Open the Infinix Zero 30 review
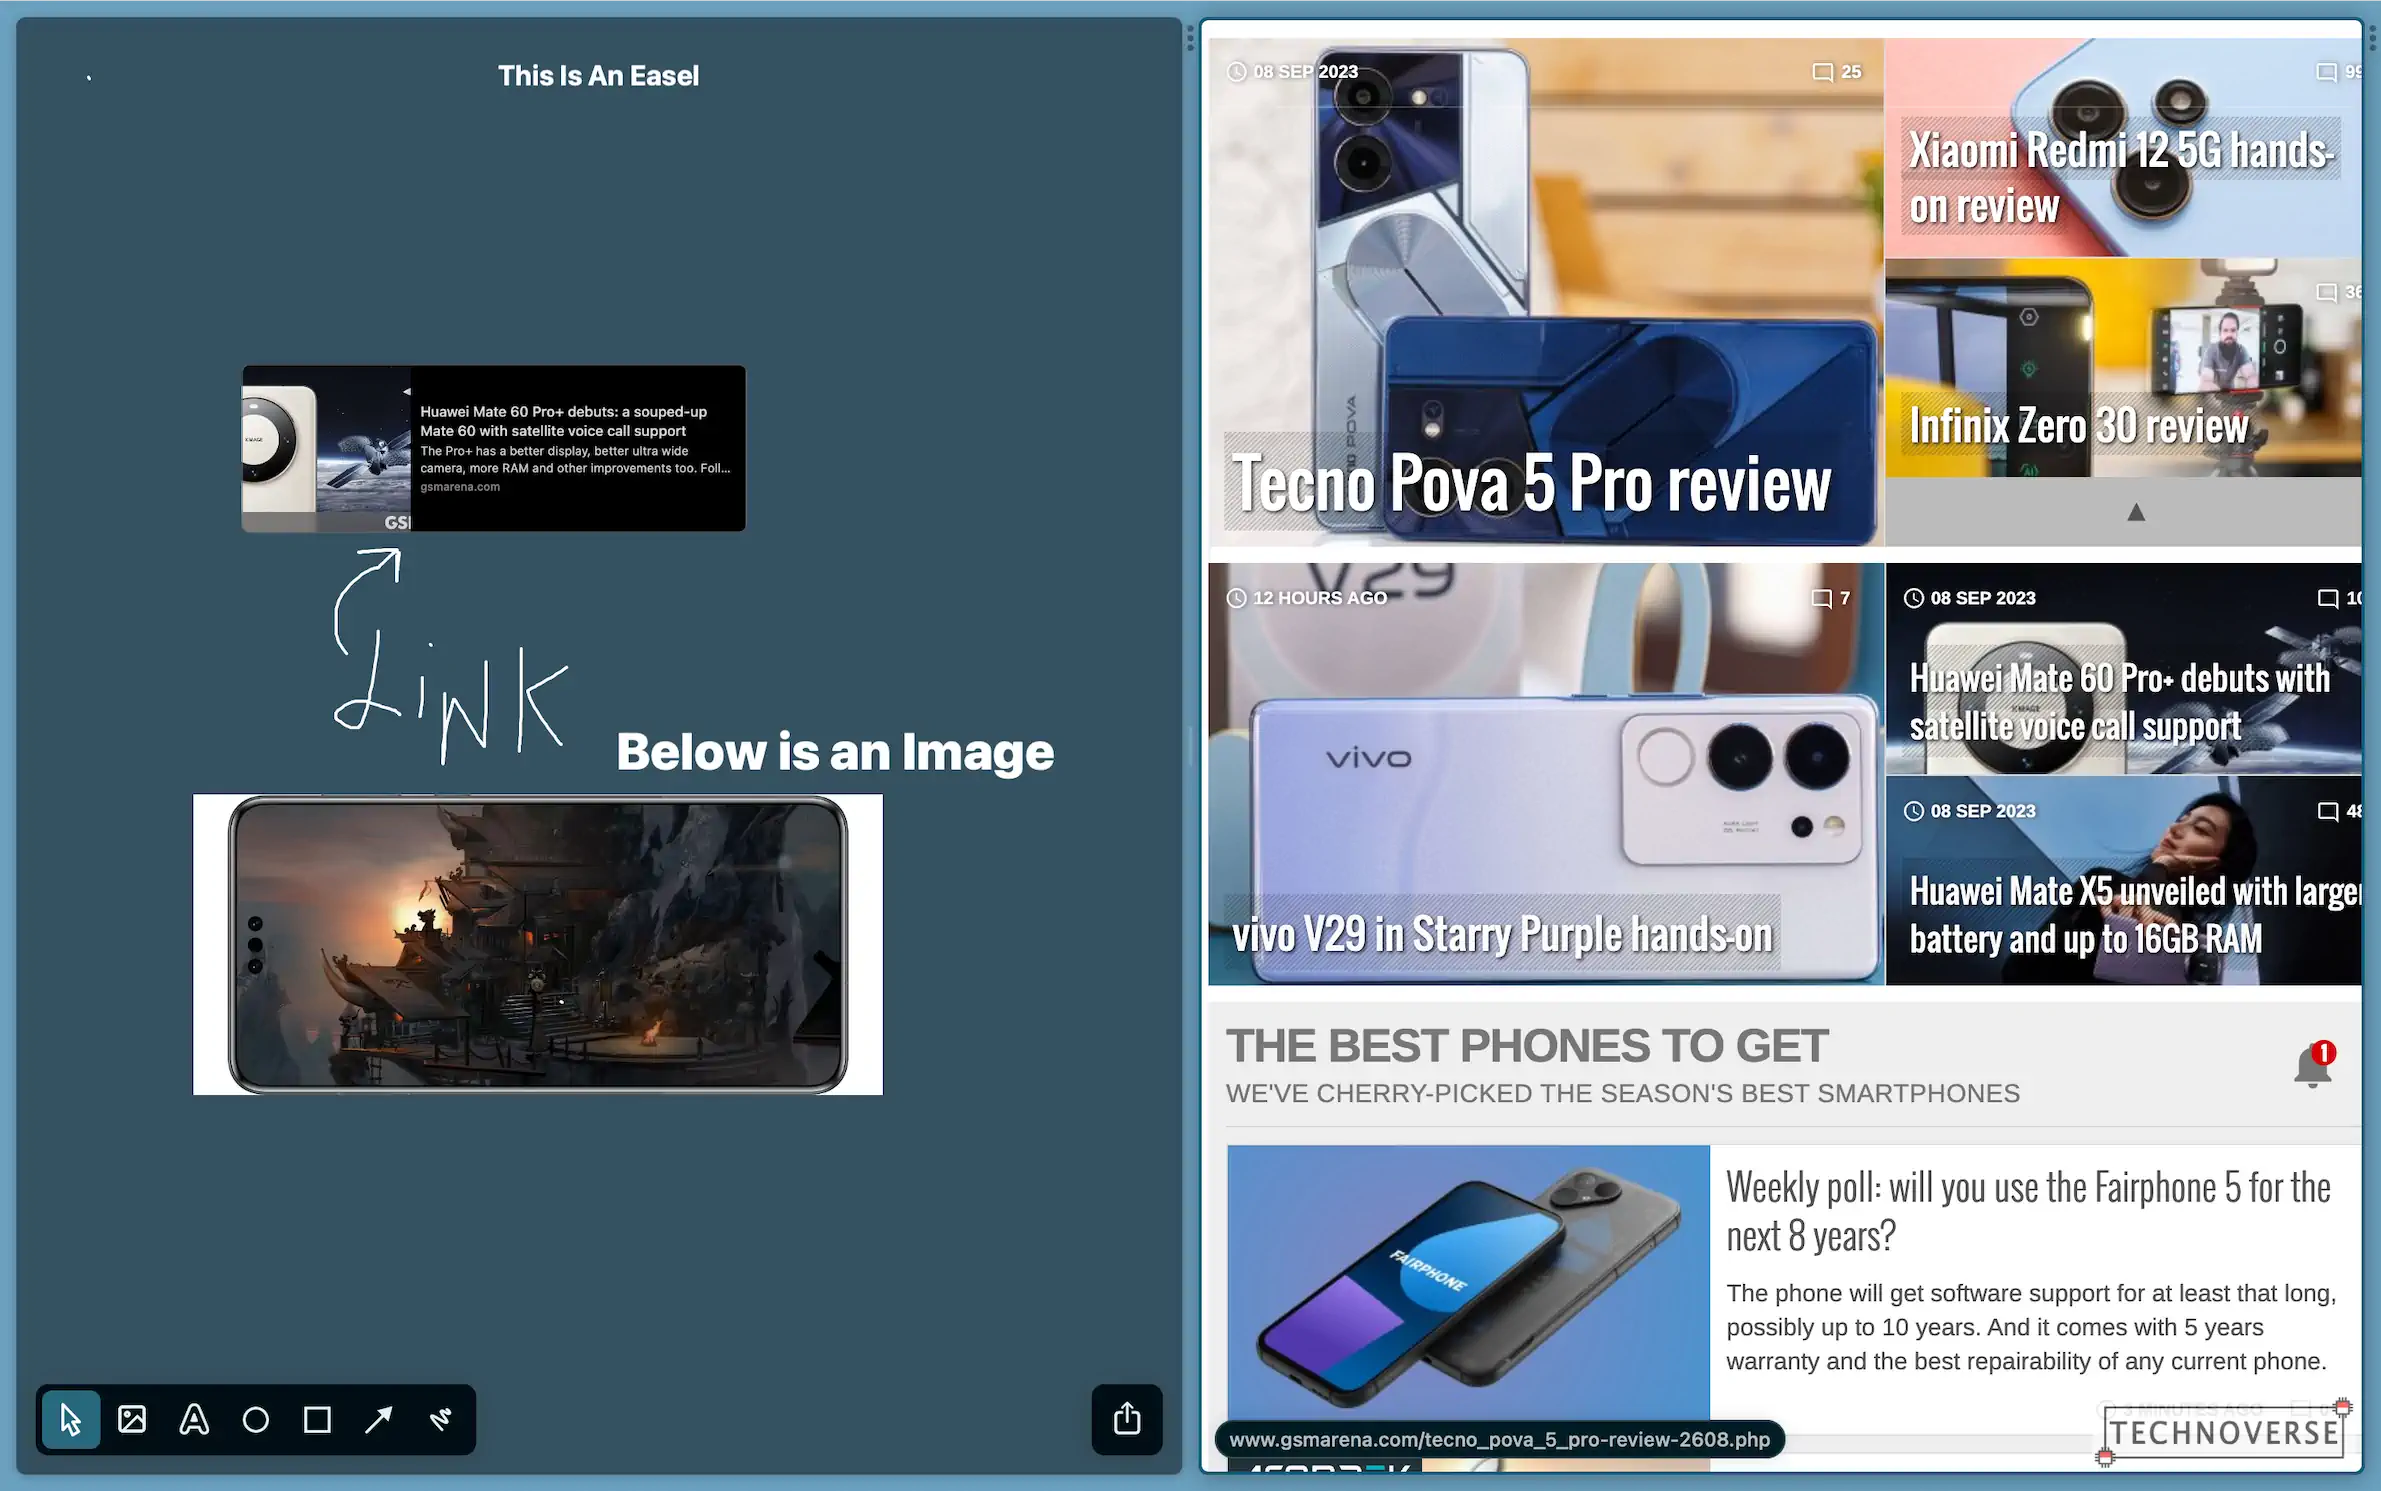This screenshot has height=1491, width=2381. (x=2078, y=425)
